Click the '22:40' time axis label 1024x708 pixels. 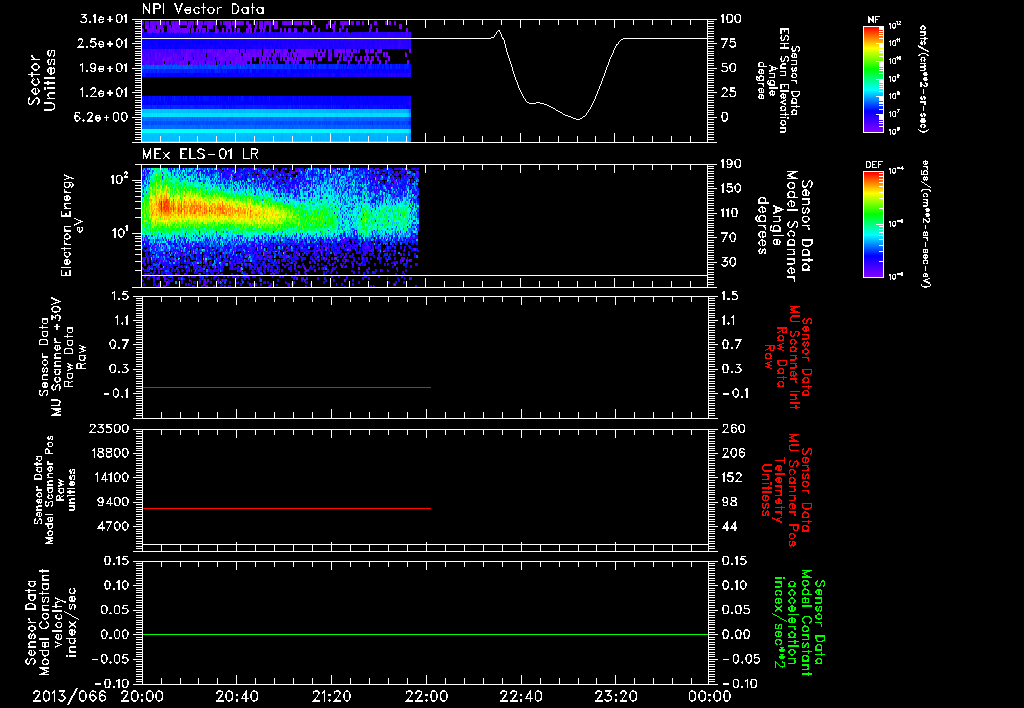pos(521,696)
